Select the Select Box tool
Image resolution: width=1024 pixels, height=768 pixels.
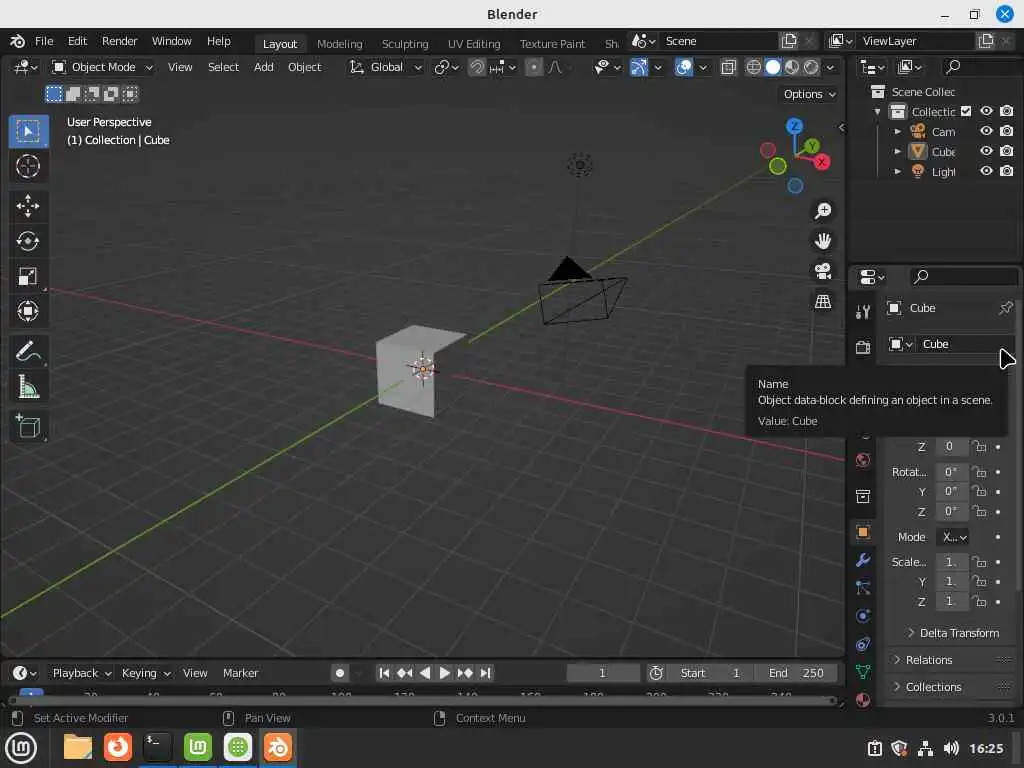coord(28,131)
